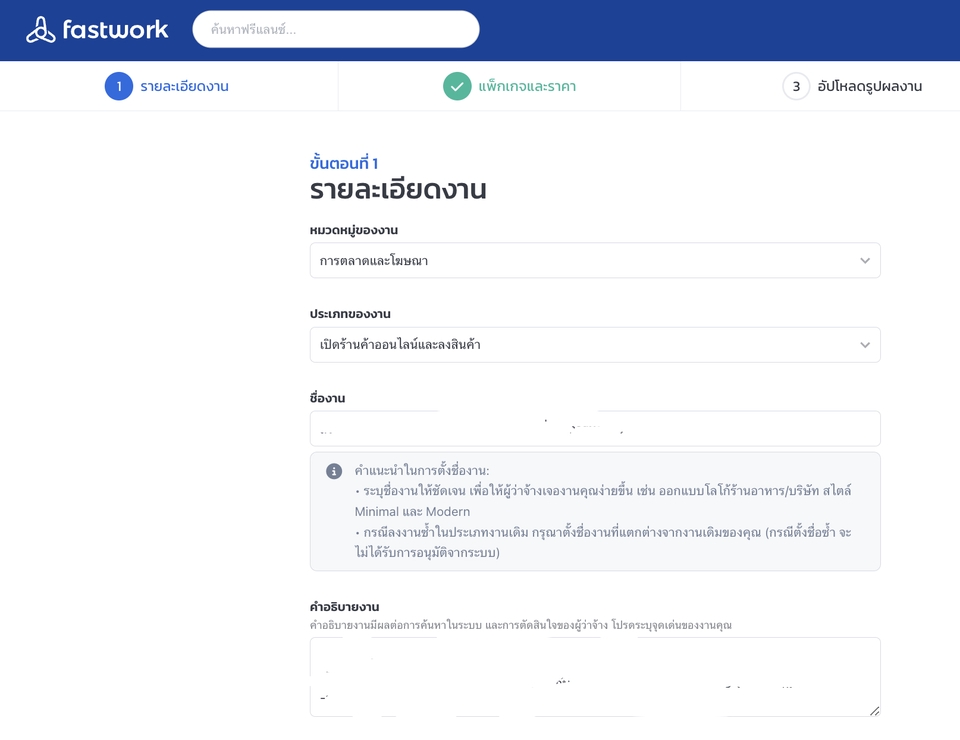This screenshot has width=960, height=740.
Task: Open the ประเภทของงาน job type dropdown
Action: point(595,344)
